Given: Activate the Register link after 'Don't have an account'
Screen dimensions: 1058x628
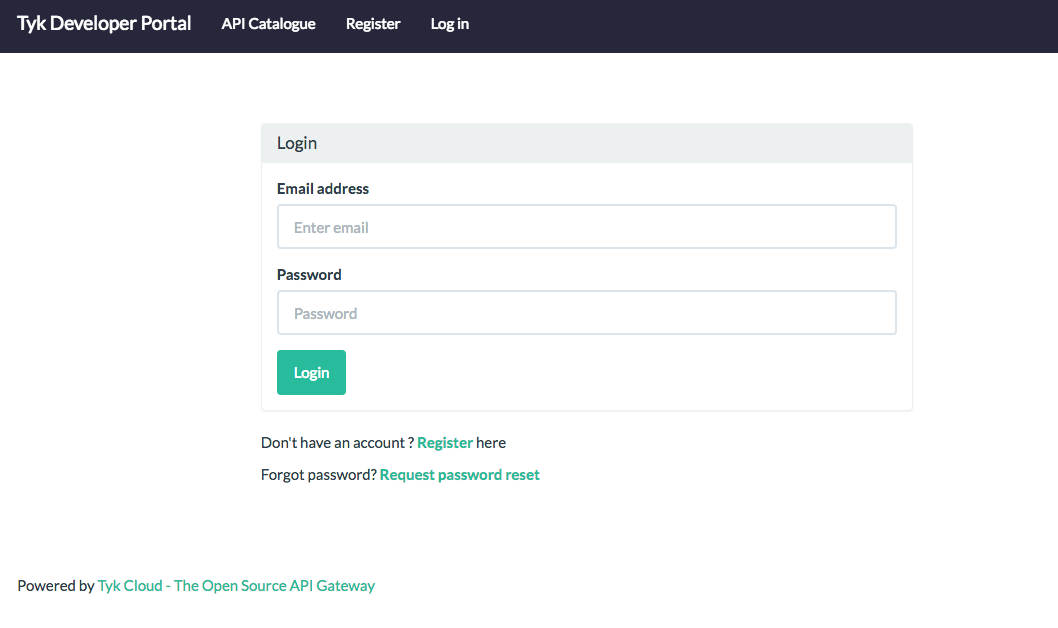Looking at the screenshot, I should (x=445, y=442).
